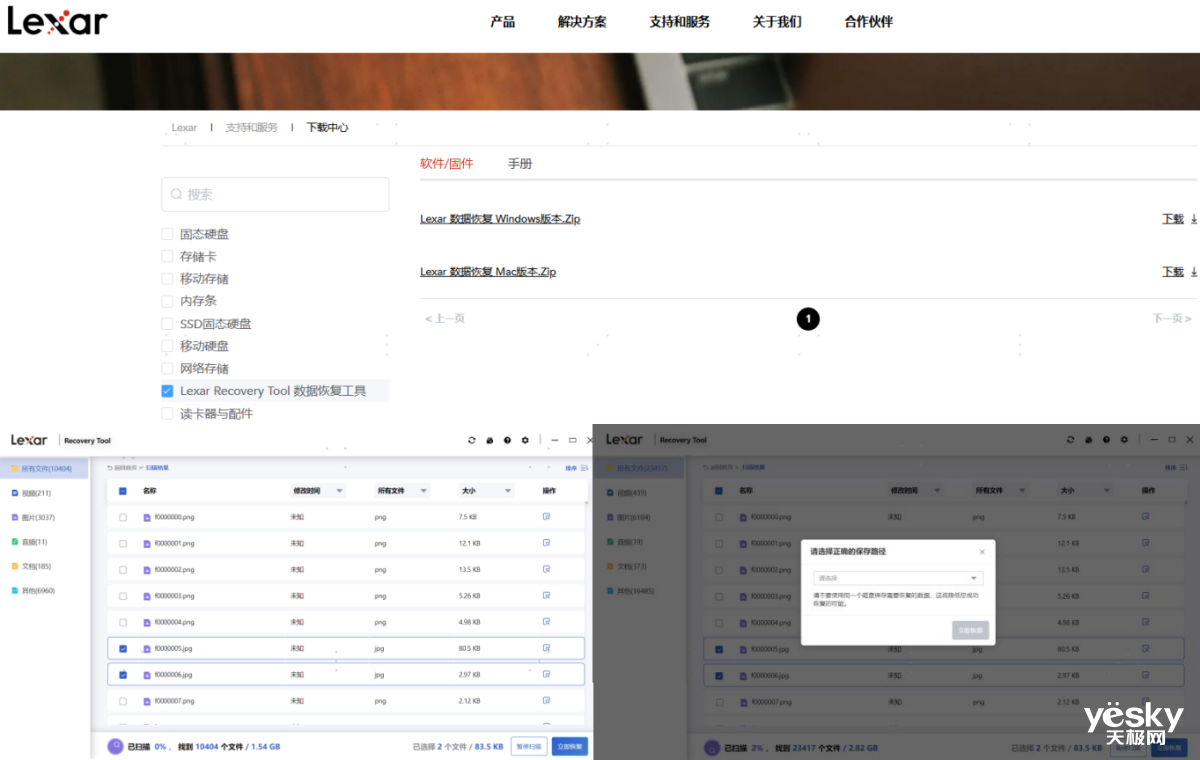Click refresh icon in left Recovery Tool title bar

click(472, 440)
